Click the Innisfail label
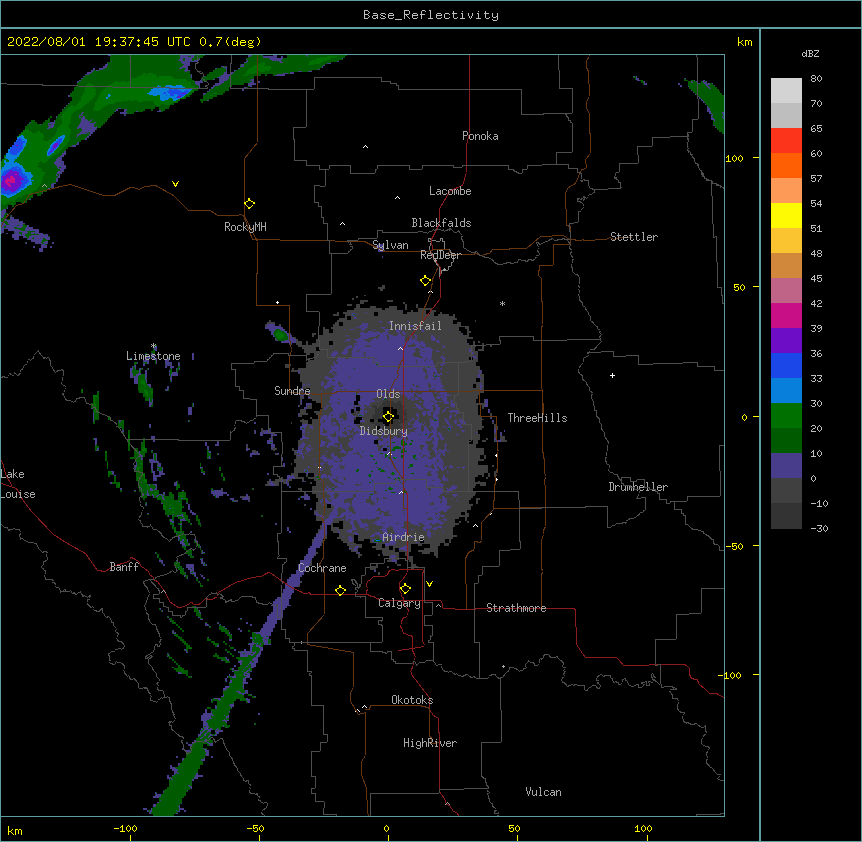Screen dimensions: 862x842 tap(415, 326)
